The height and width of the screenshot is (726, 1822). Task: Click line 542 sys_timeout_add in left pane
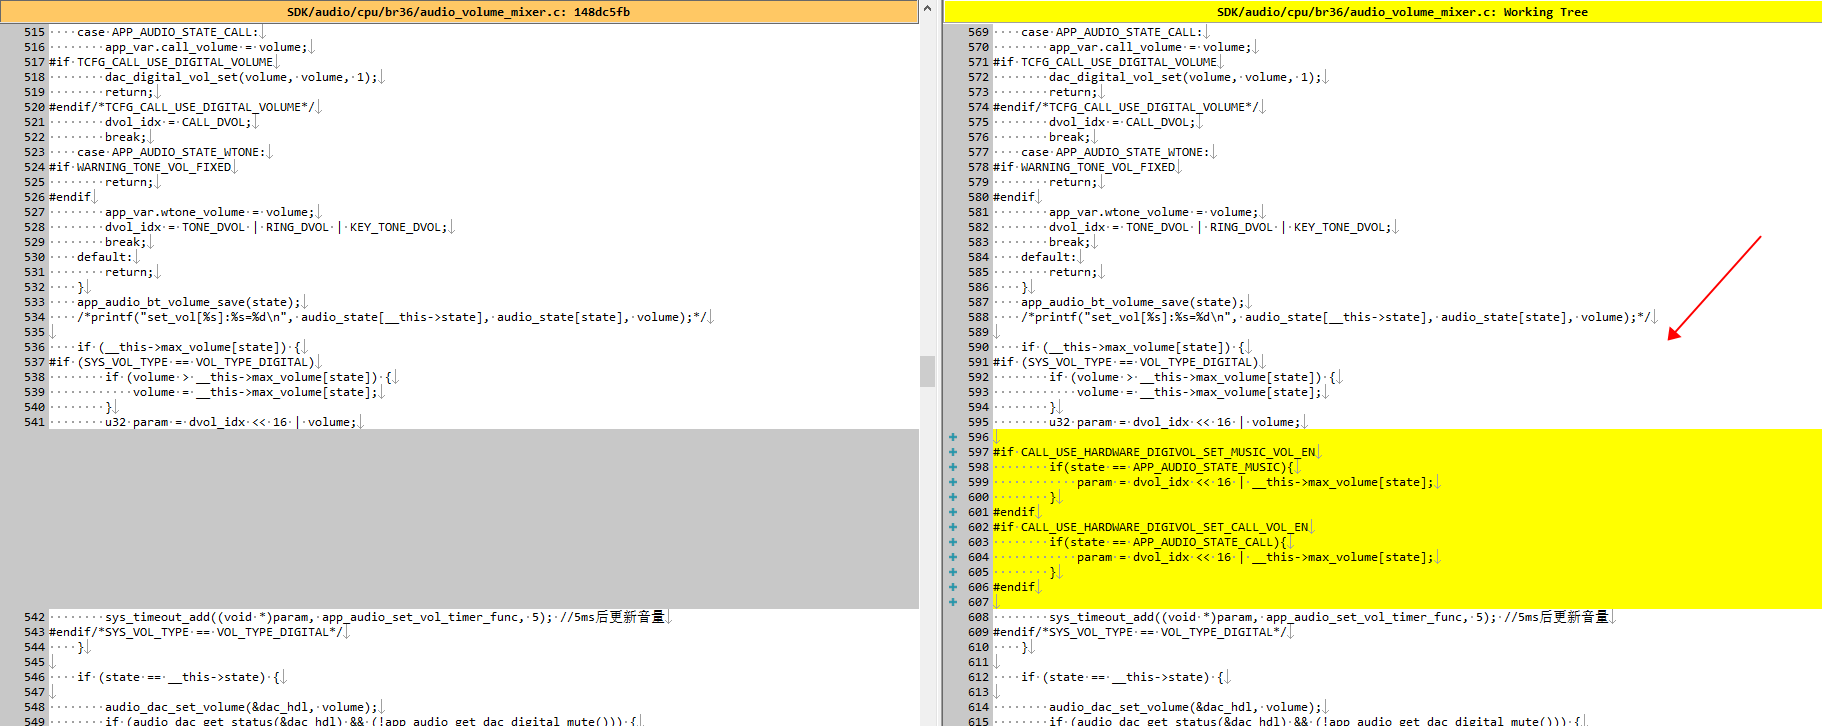pos(385,617)
